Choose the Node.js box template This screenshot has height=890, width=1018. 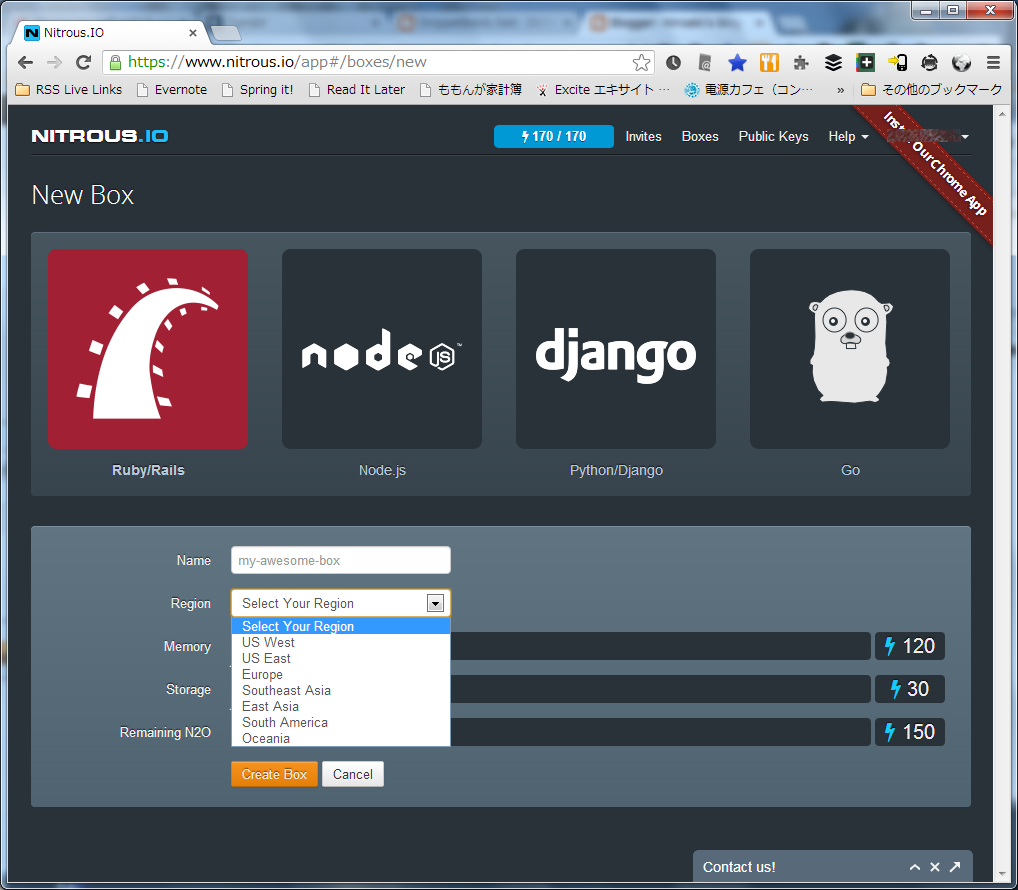(382, 349)
